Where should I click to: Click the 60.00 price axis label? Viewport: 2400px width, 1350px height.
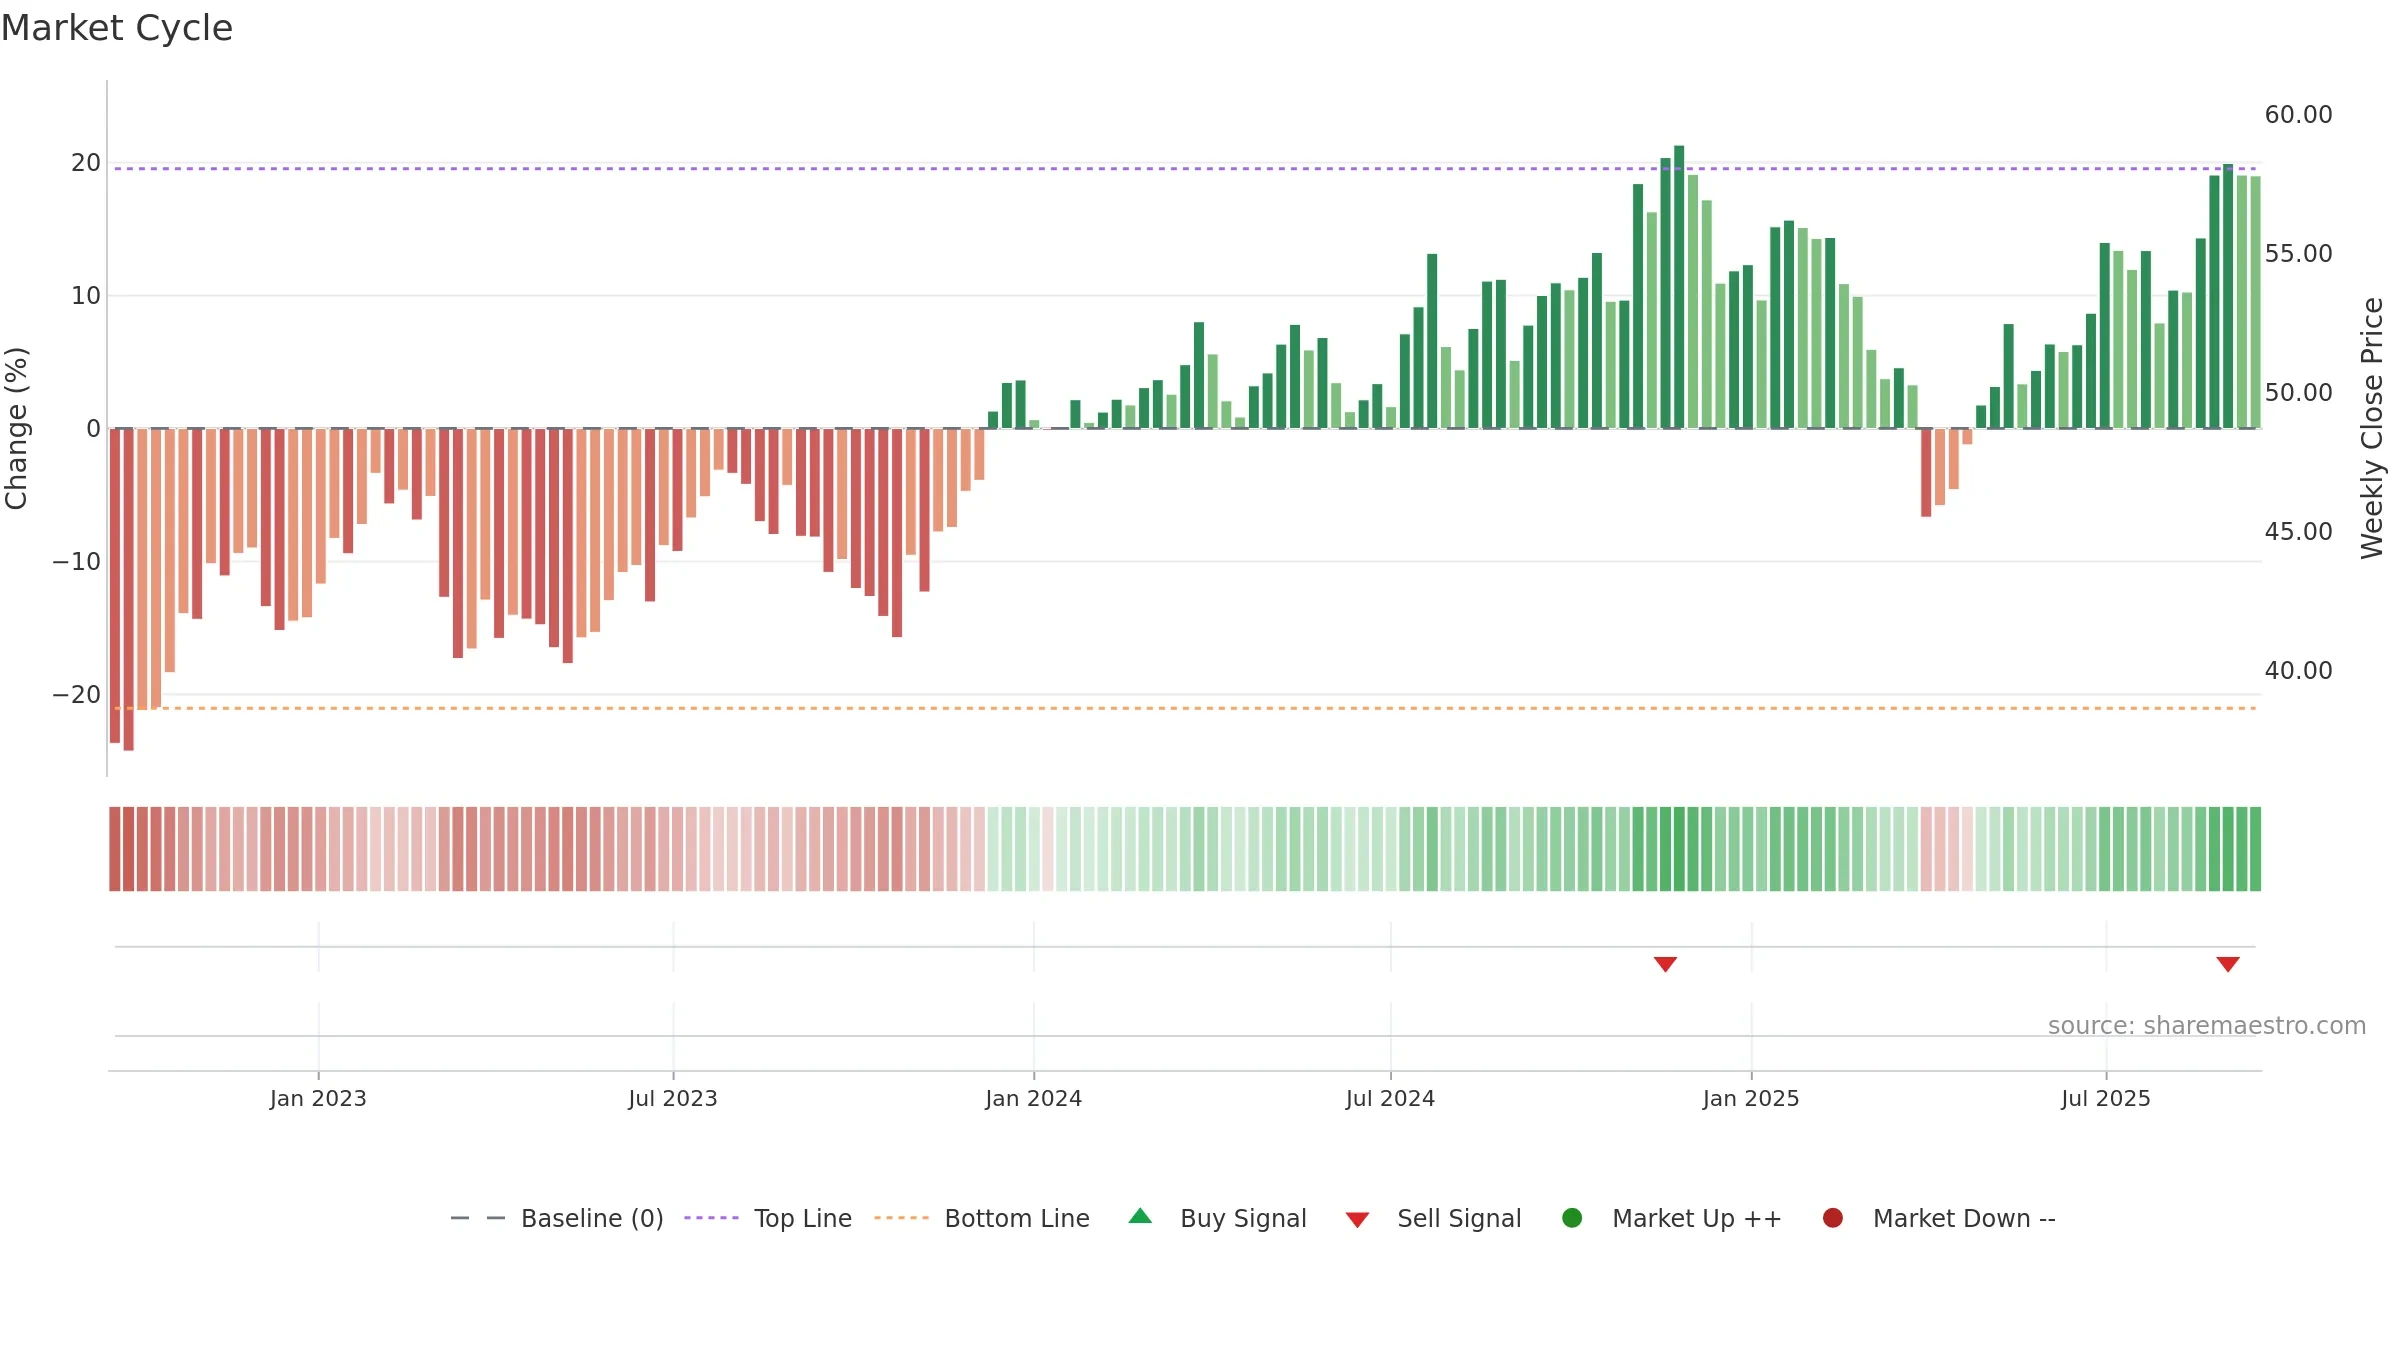pyautogui.click(x=2298, y=115)
